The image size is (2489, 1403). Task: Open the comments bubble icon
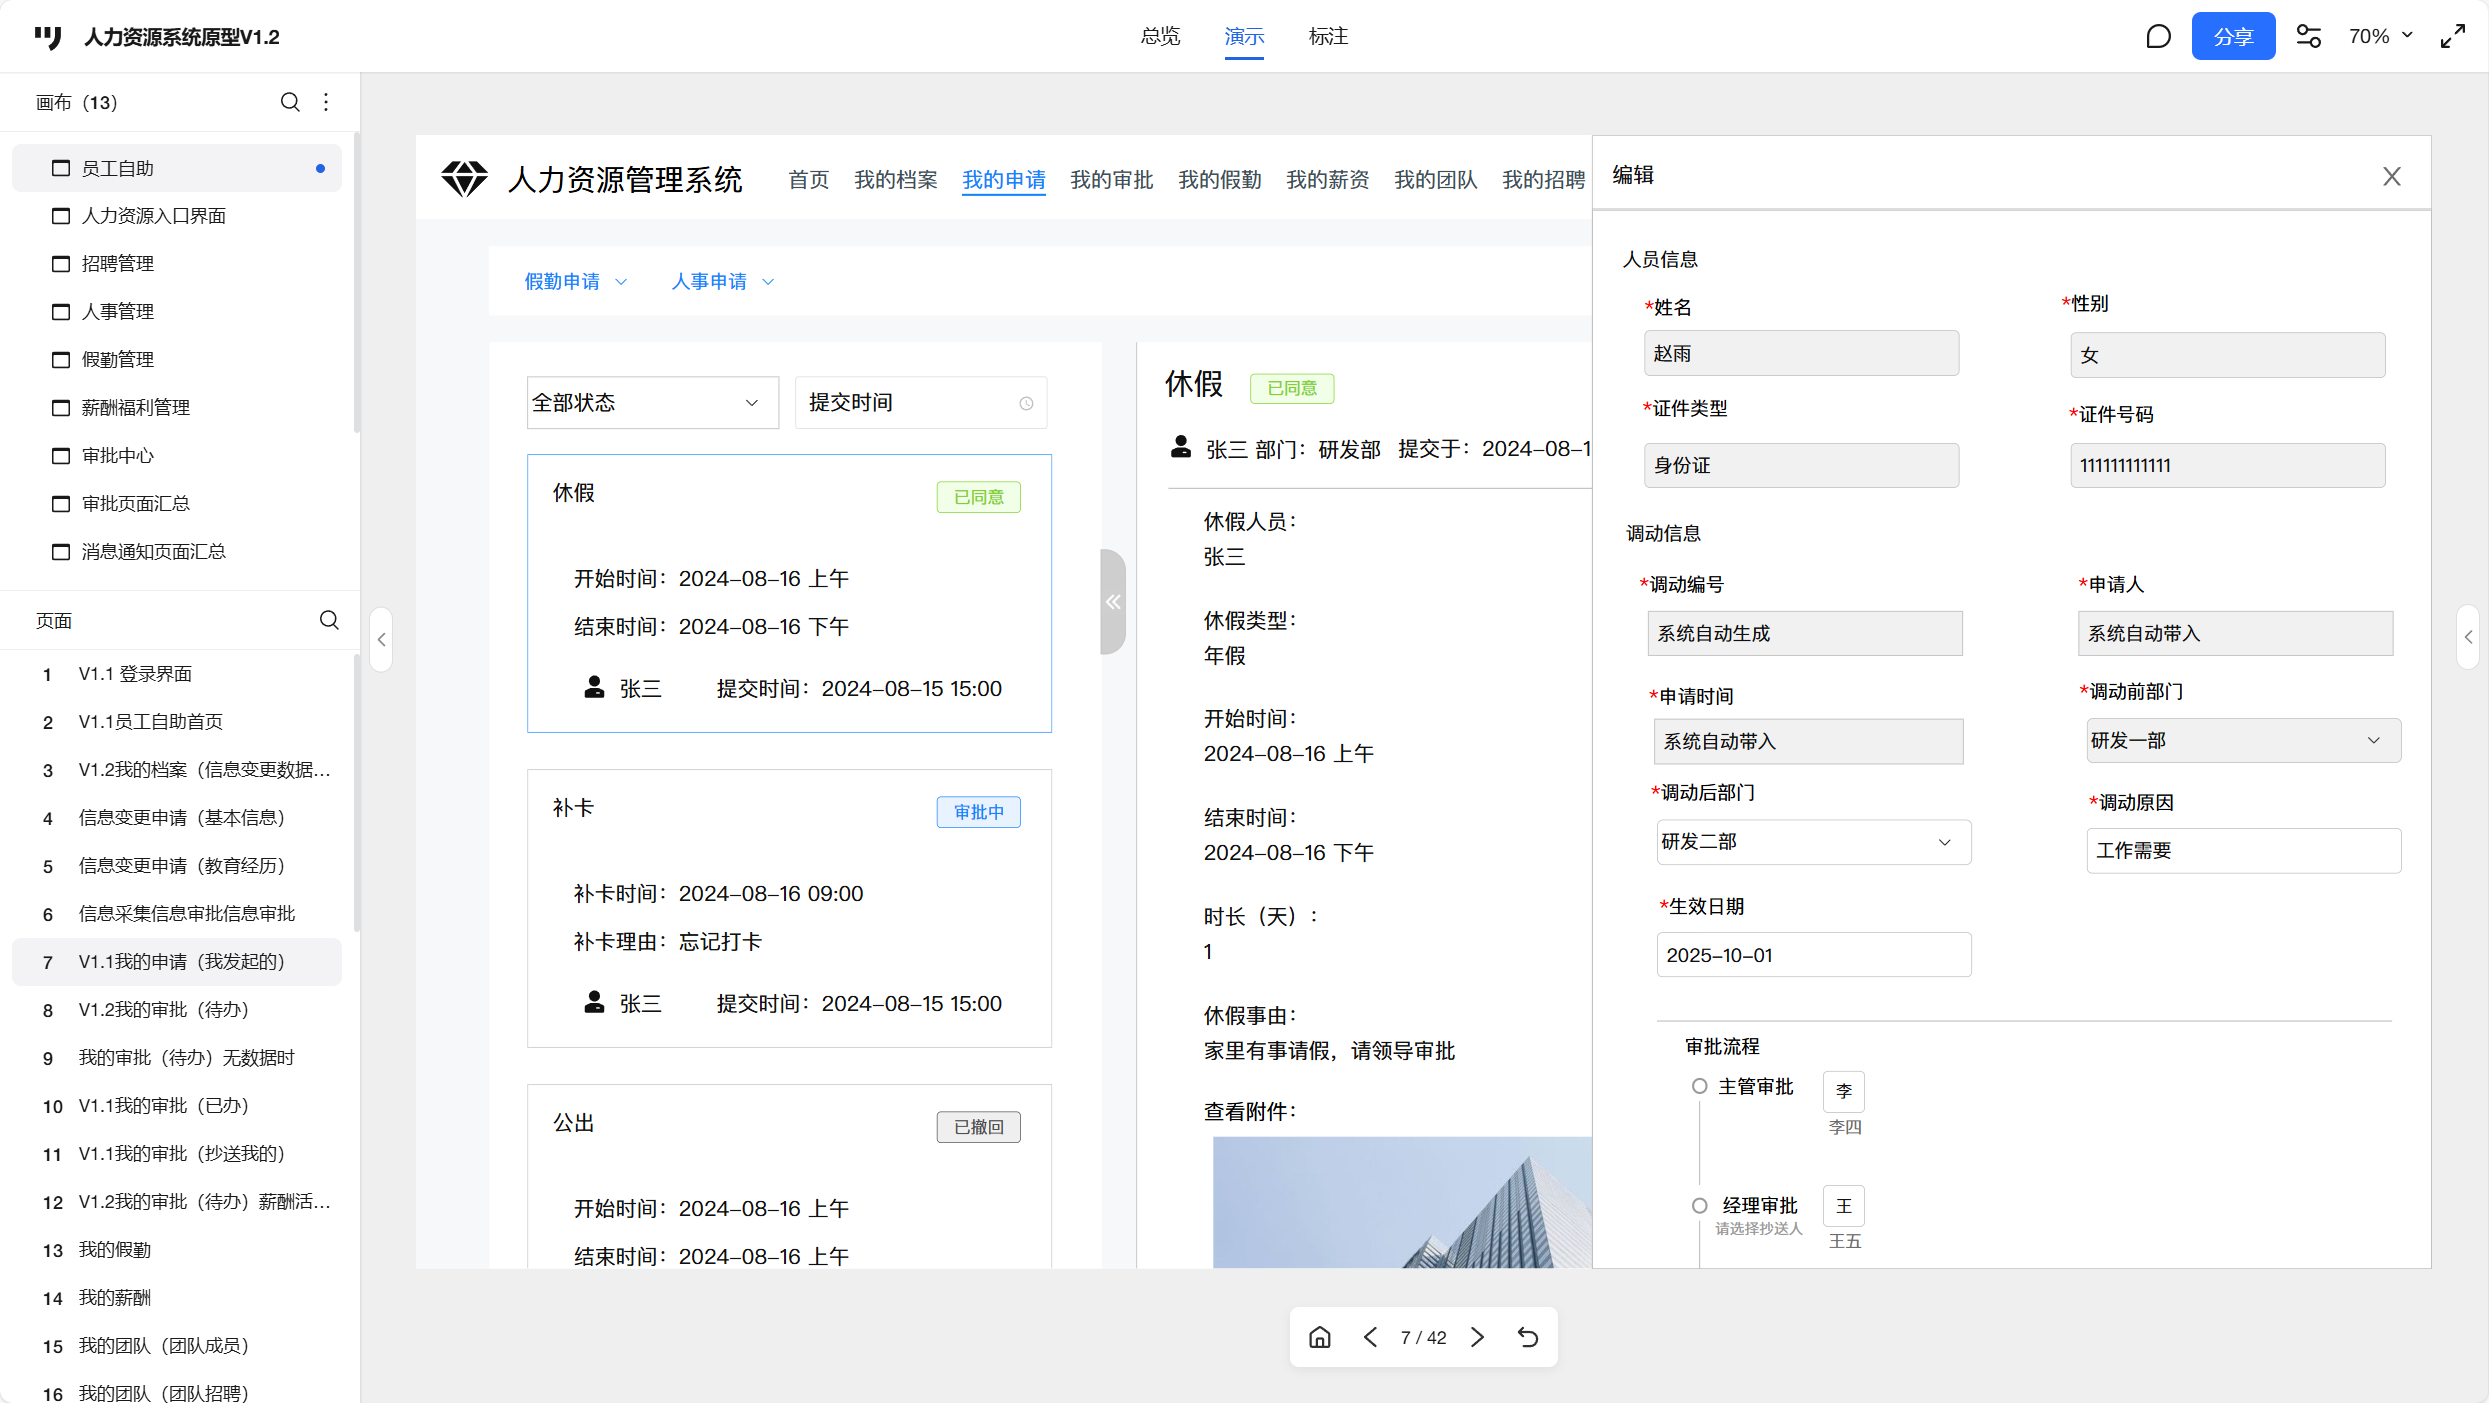2158,37
